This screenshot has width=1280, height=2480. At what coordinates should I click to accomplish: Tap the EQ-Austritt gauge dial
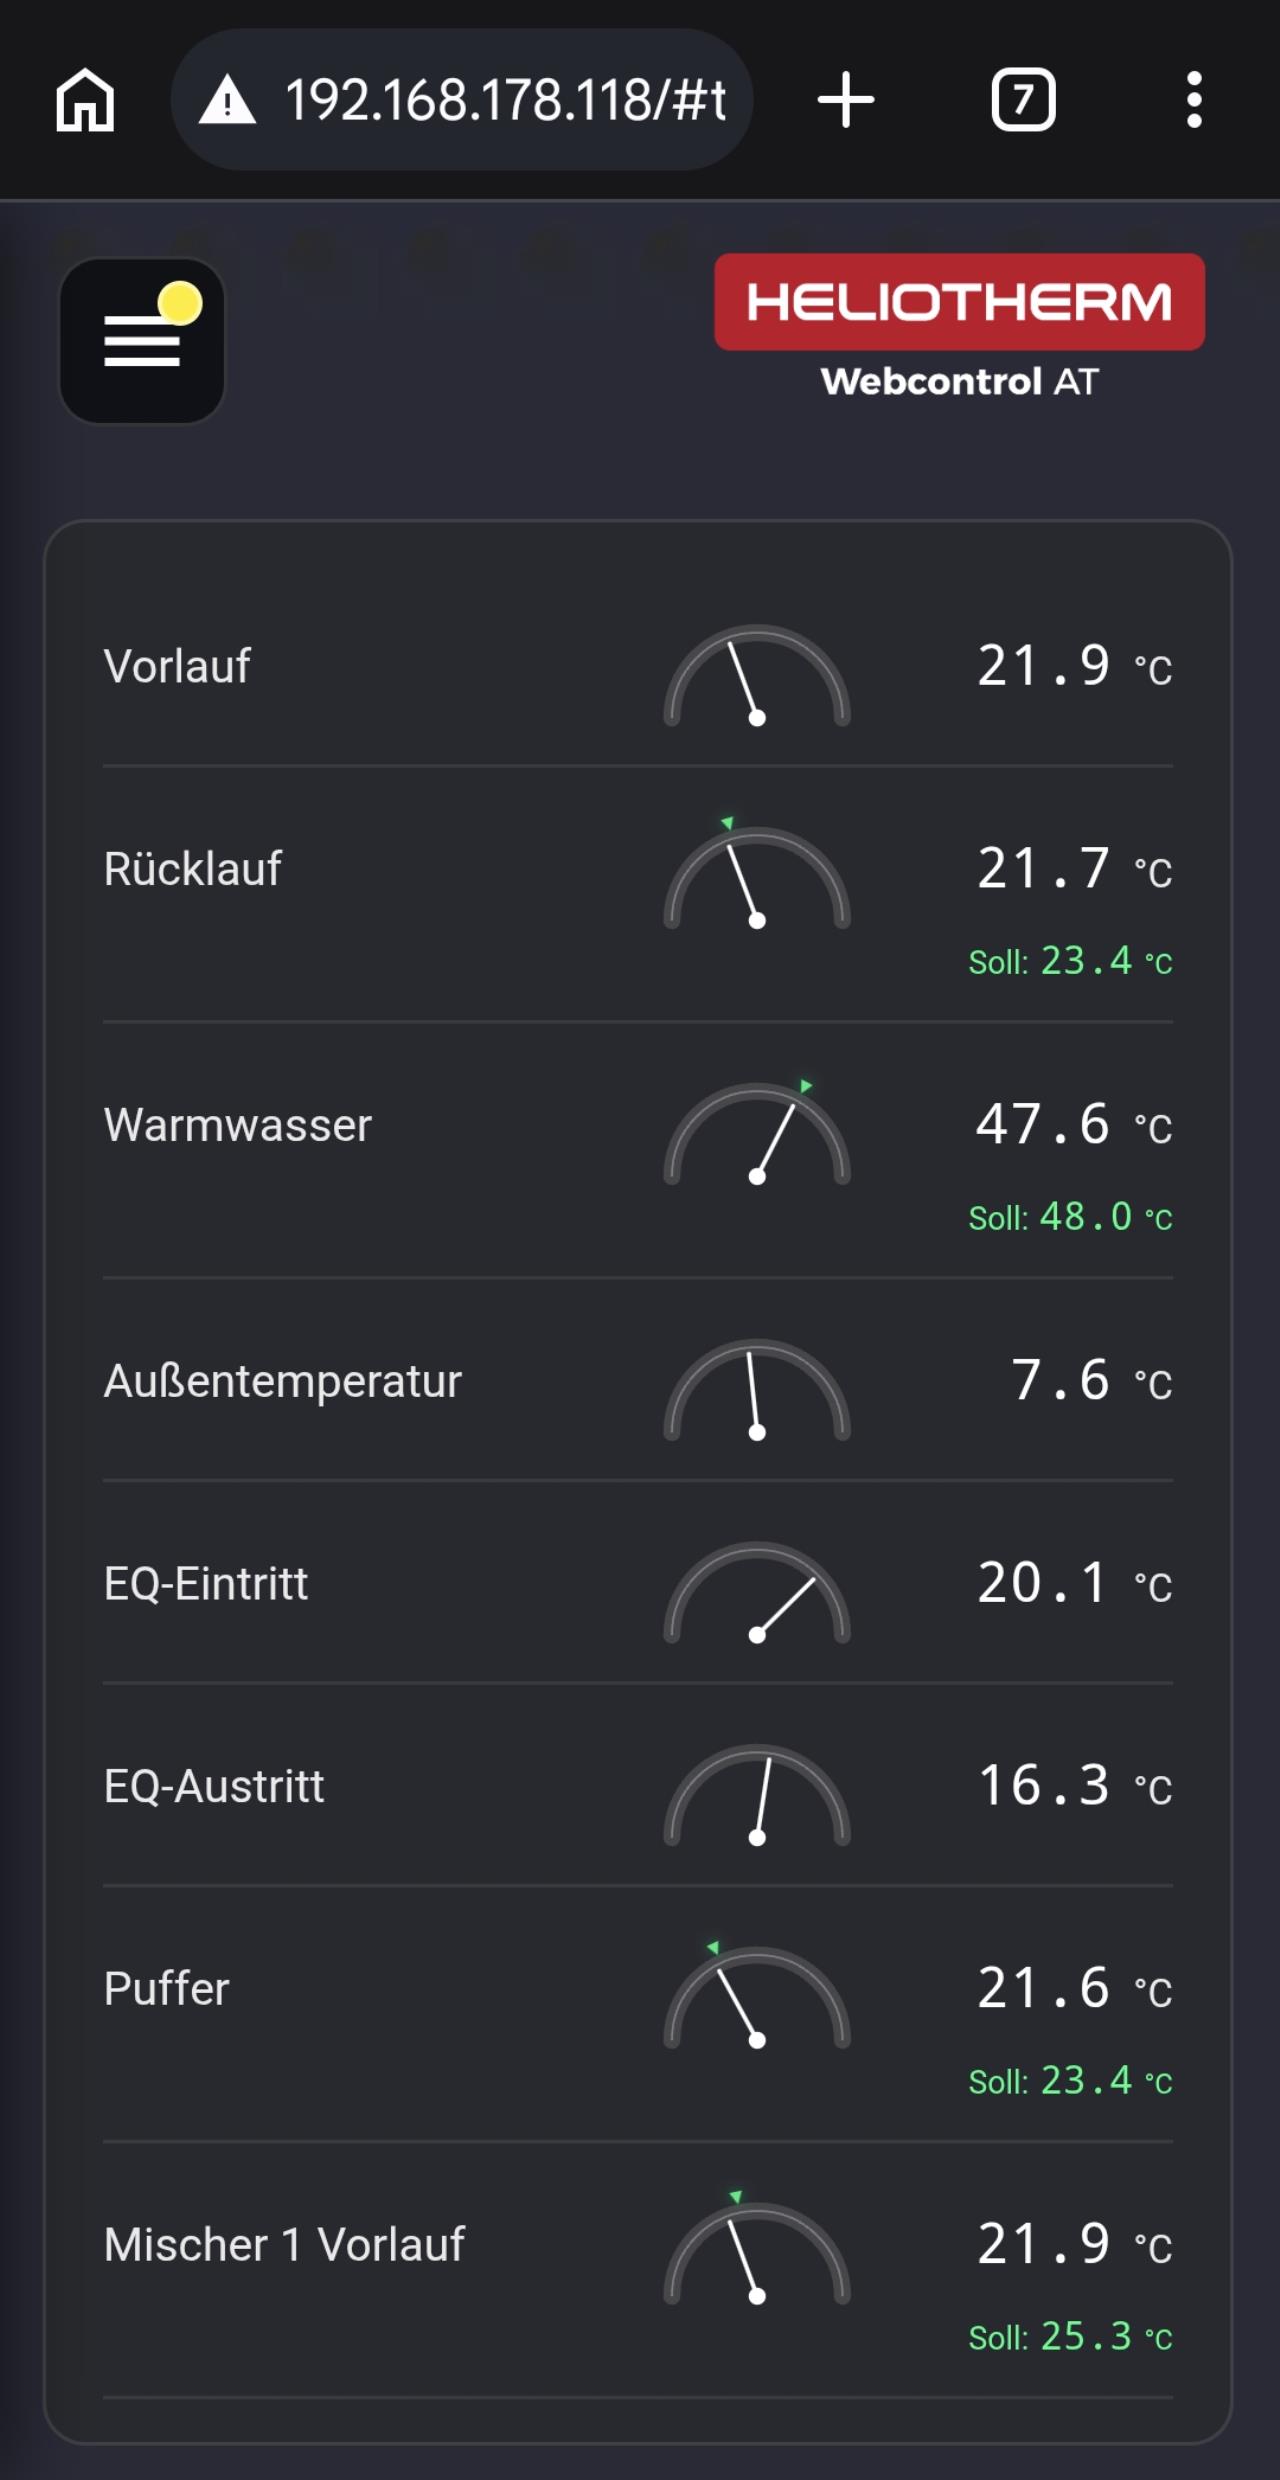757,1795
